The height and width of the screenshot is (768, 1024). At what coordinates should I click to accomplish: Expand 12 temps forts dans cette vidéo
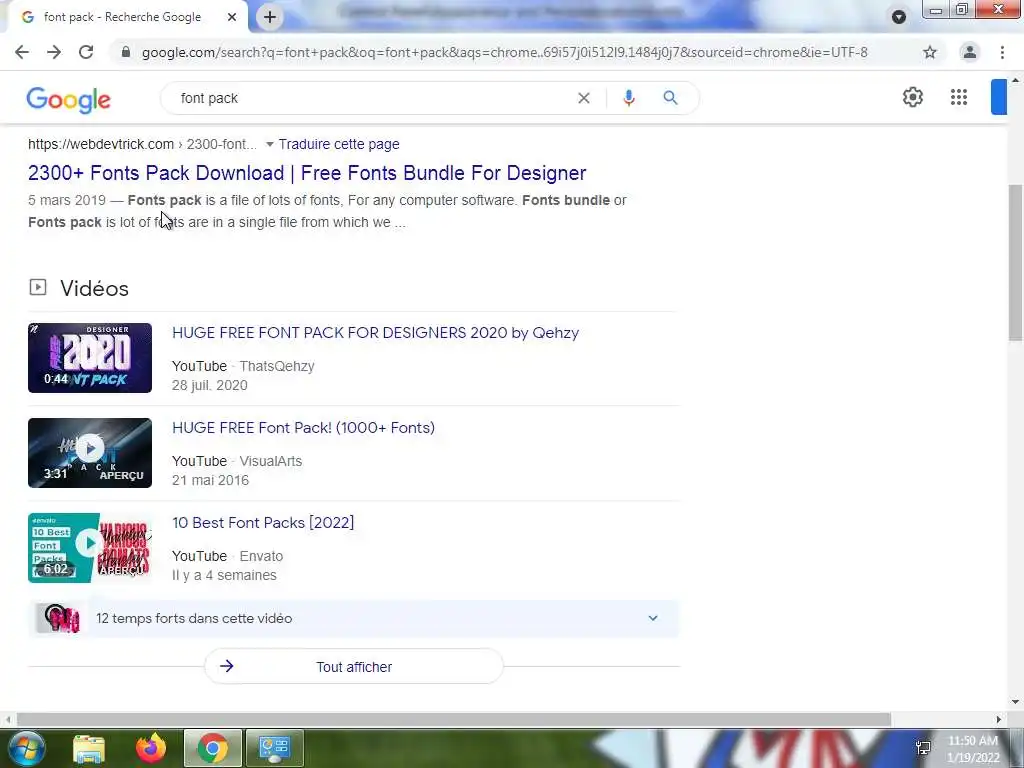[353, 618]
